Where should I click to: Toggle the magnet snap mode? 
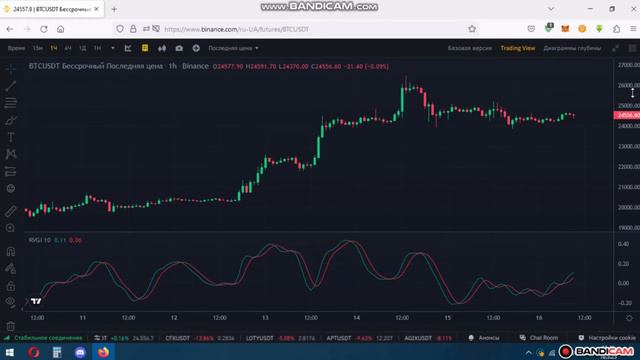(x=11, y=251)
